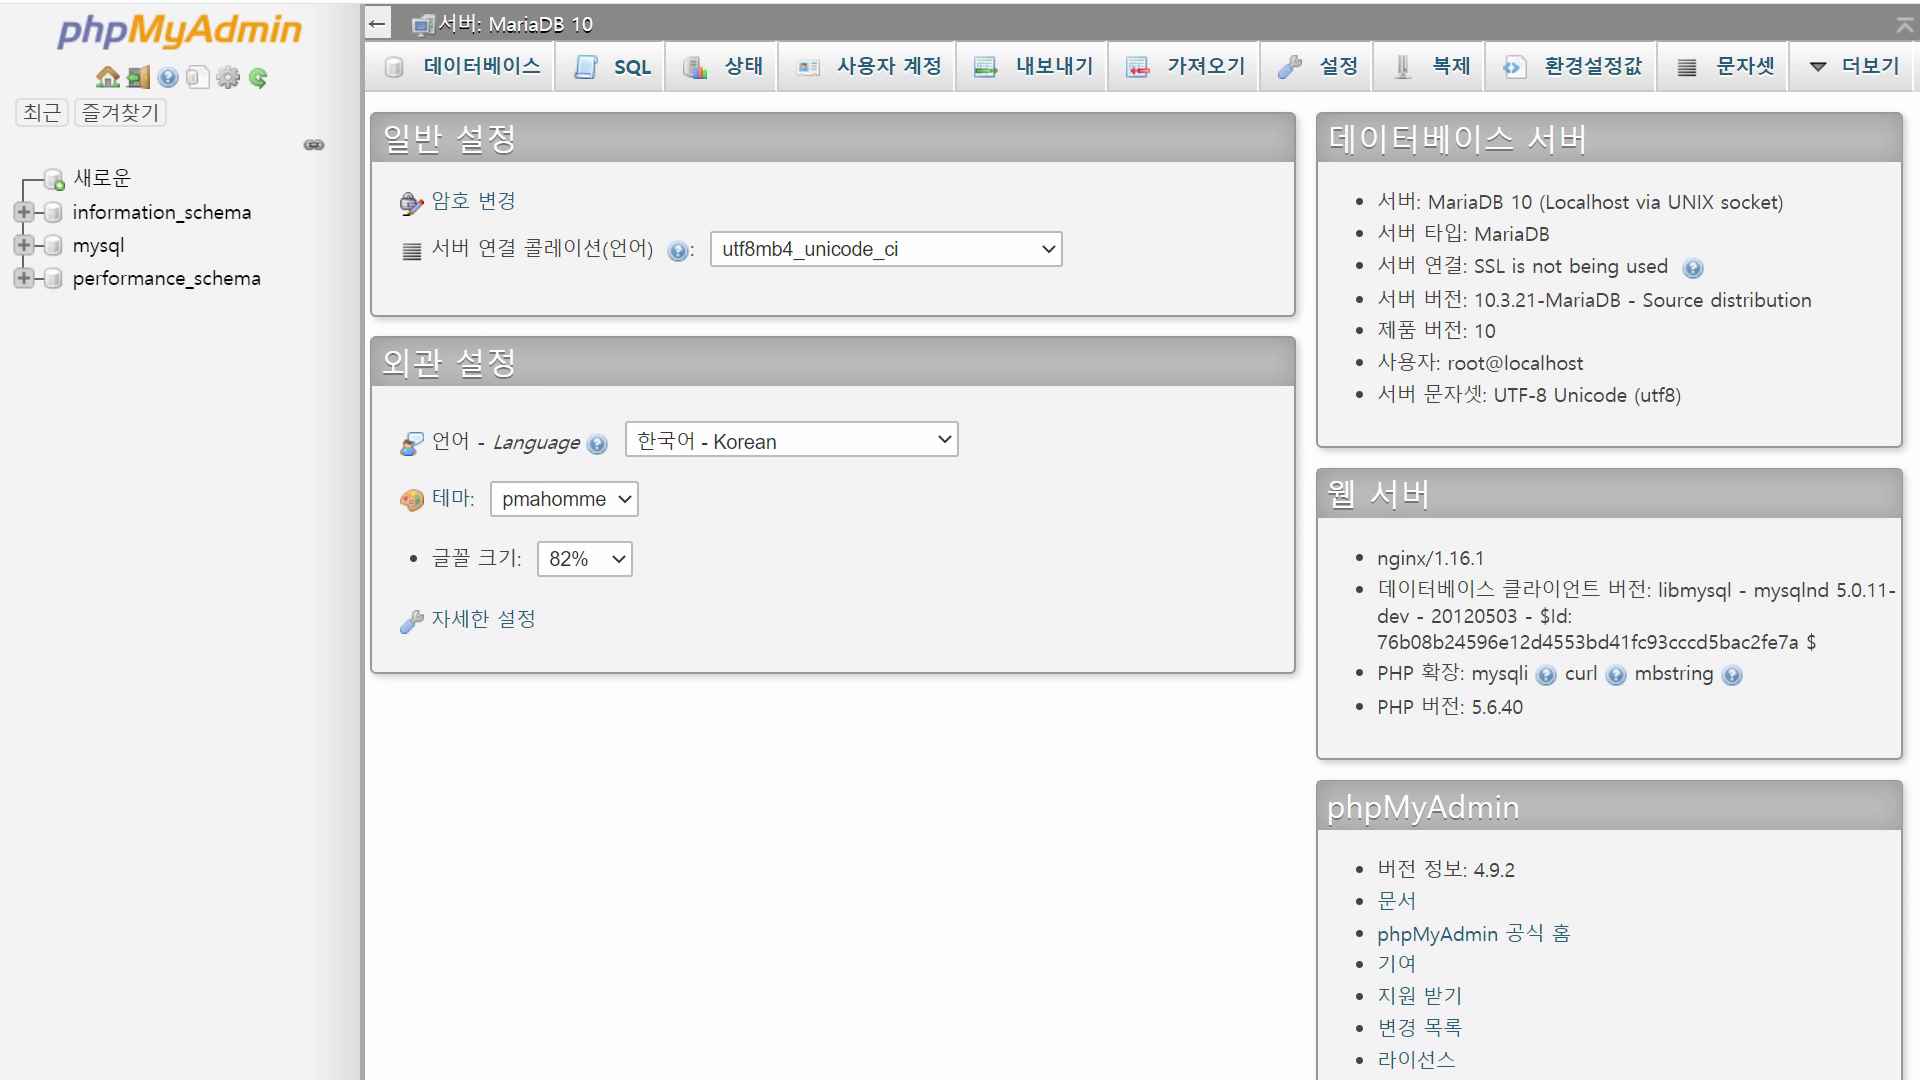The image size is (1920, 1080).
Task: Click the navigation panel settings gear icon
Action: [x=228, y=77]
